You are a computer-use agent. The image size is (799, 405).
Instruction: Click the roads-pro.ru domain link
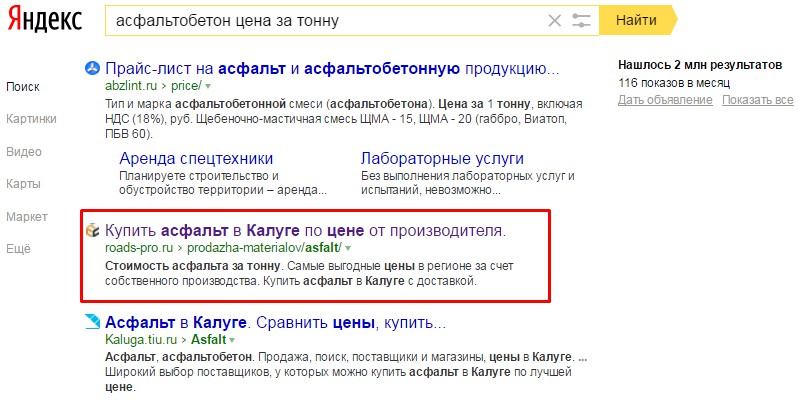click(x=139, y=248)
